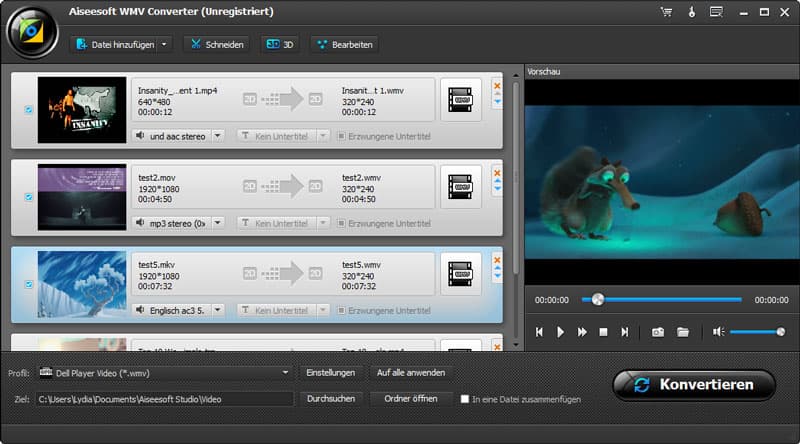800x444 pixels.
Task: Click the Einstellungen button
Action: tap(331, 373)
